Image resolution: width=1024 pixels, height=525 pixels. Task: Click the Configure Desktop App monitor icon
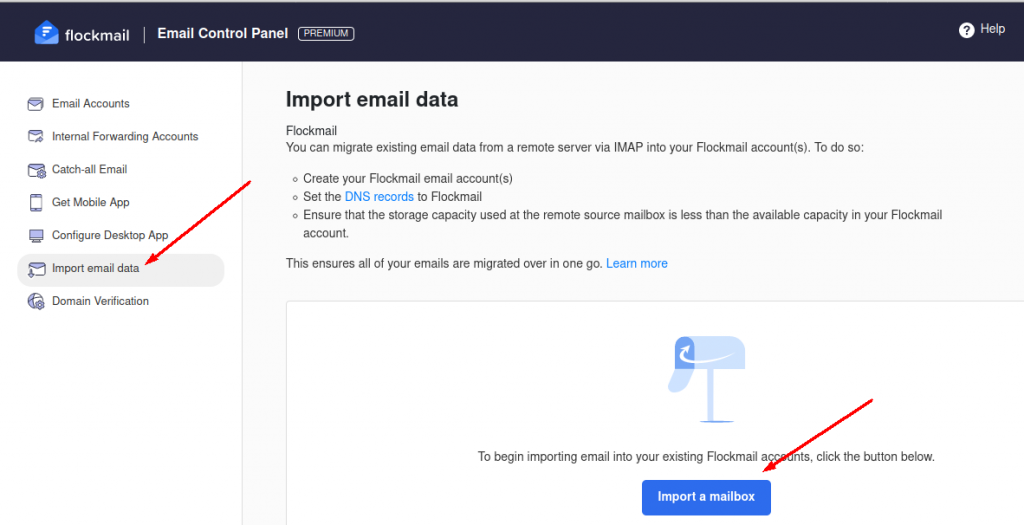[x=36, y=236]
